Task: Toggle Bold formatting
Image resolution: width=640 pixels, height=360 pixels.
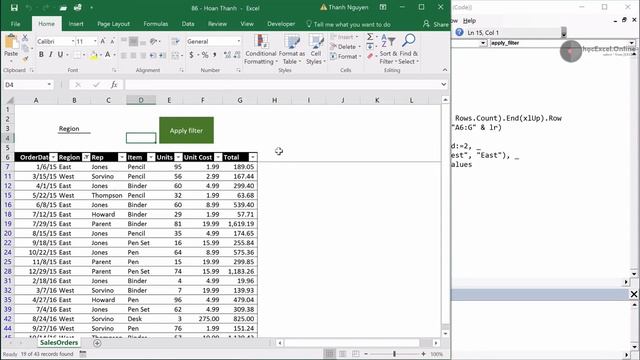Action: coord(41,55)
